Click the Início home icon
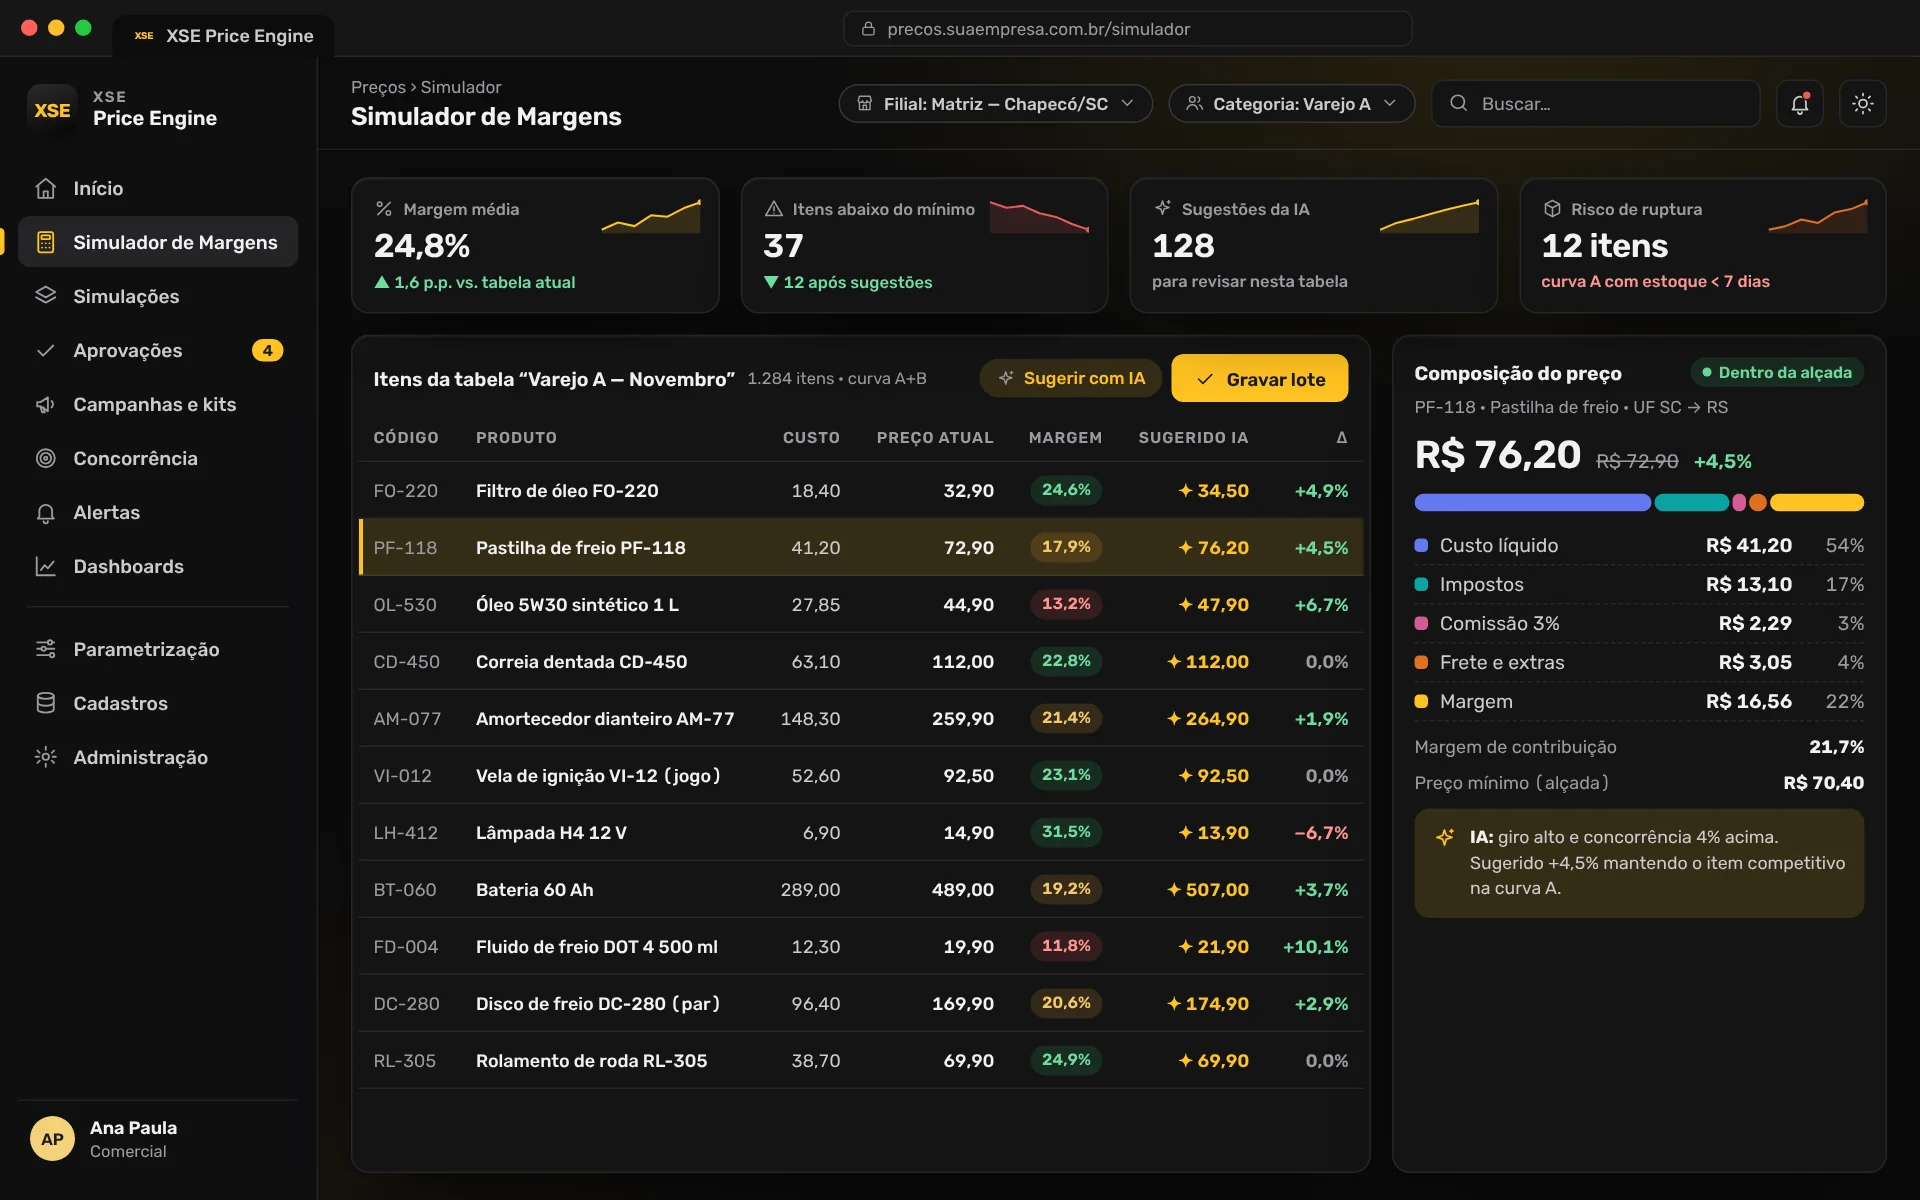Image resolution: width=1920 pixels, height=1200 pixels. (45, 188)
